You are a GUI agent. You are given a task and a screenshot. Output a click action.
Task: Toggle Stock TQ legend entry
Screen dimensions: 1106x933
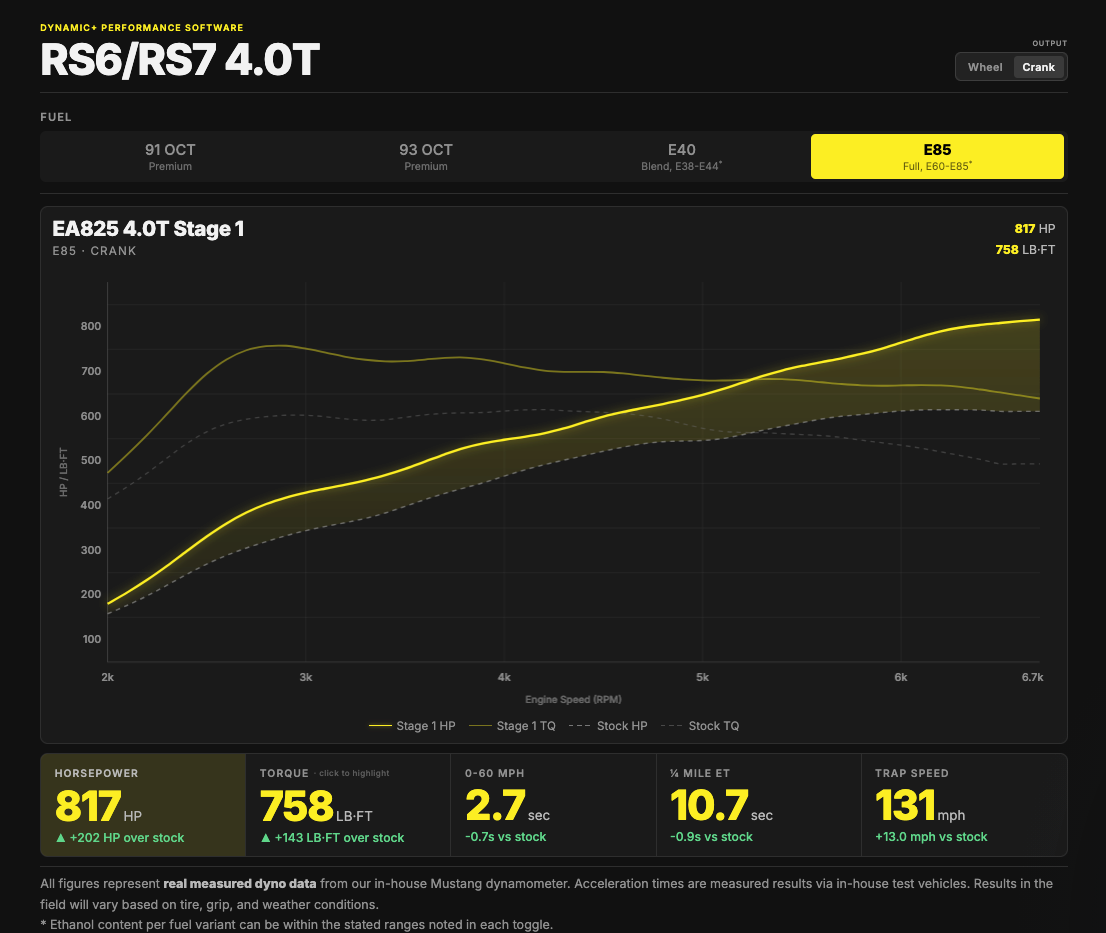click(700, 726)
